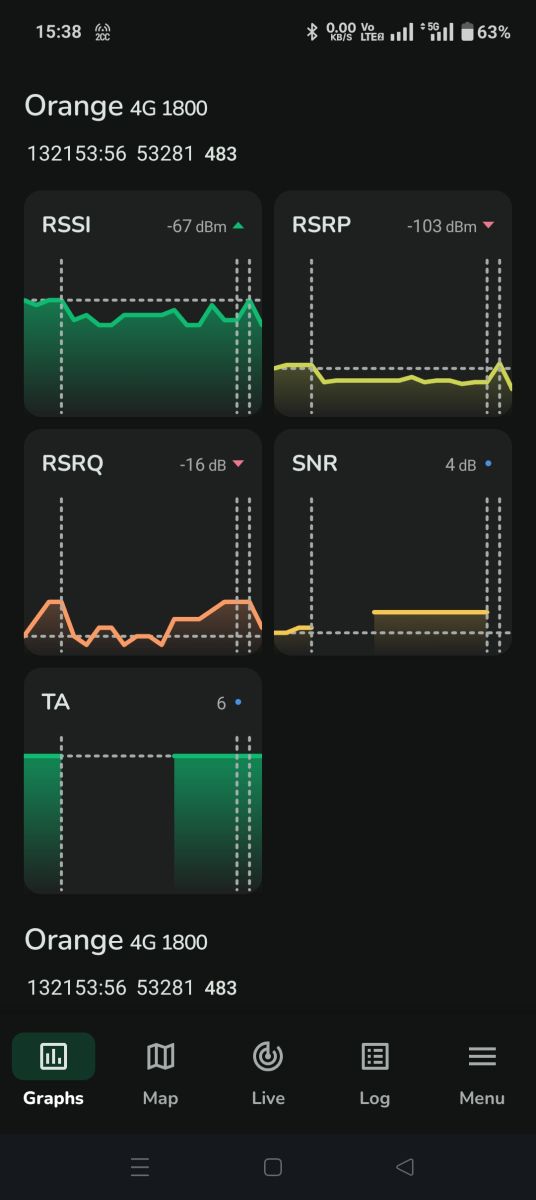
Task: Select the TA timing advance card
Action: click(x=143, y=780)
